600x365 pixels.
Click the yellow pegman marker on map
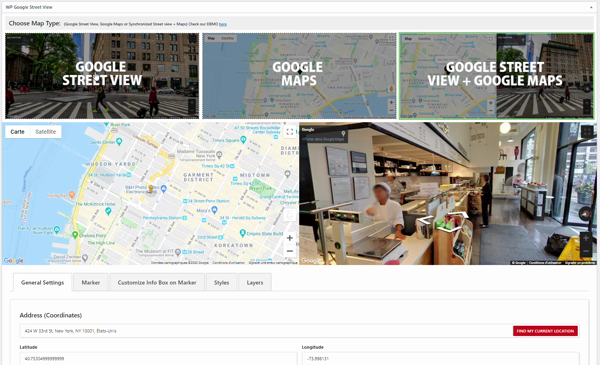(x=151, y=189)
